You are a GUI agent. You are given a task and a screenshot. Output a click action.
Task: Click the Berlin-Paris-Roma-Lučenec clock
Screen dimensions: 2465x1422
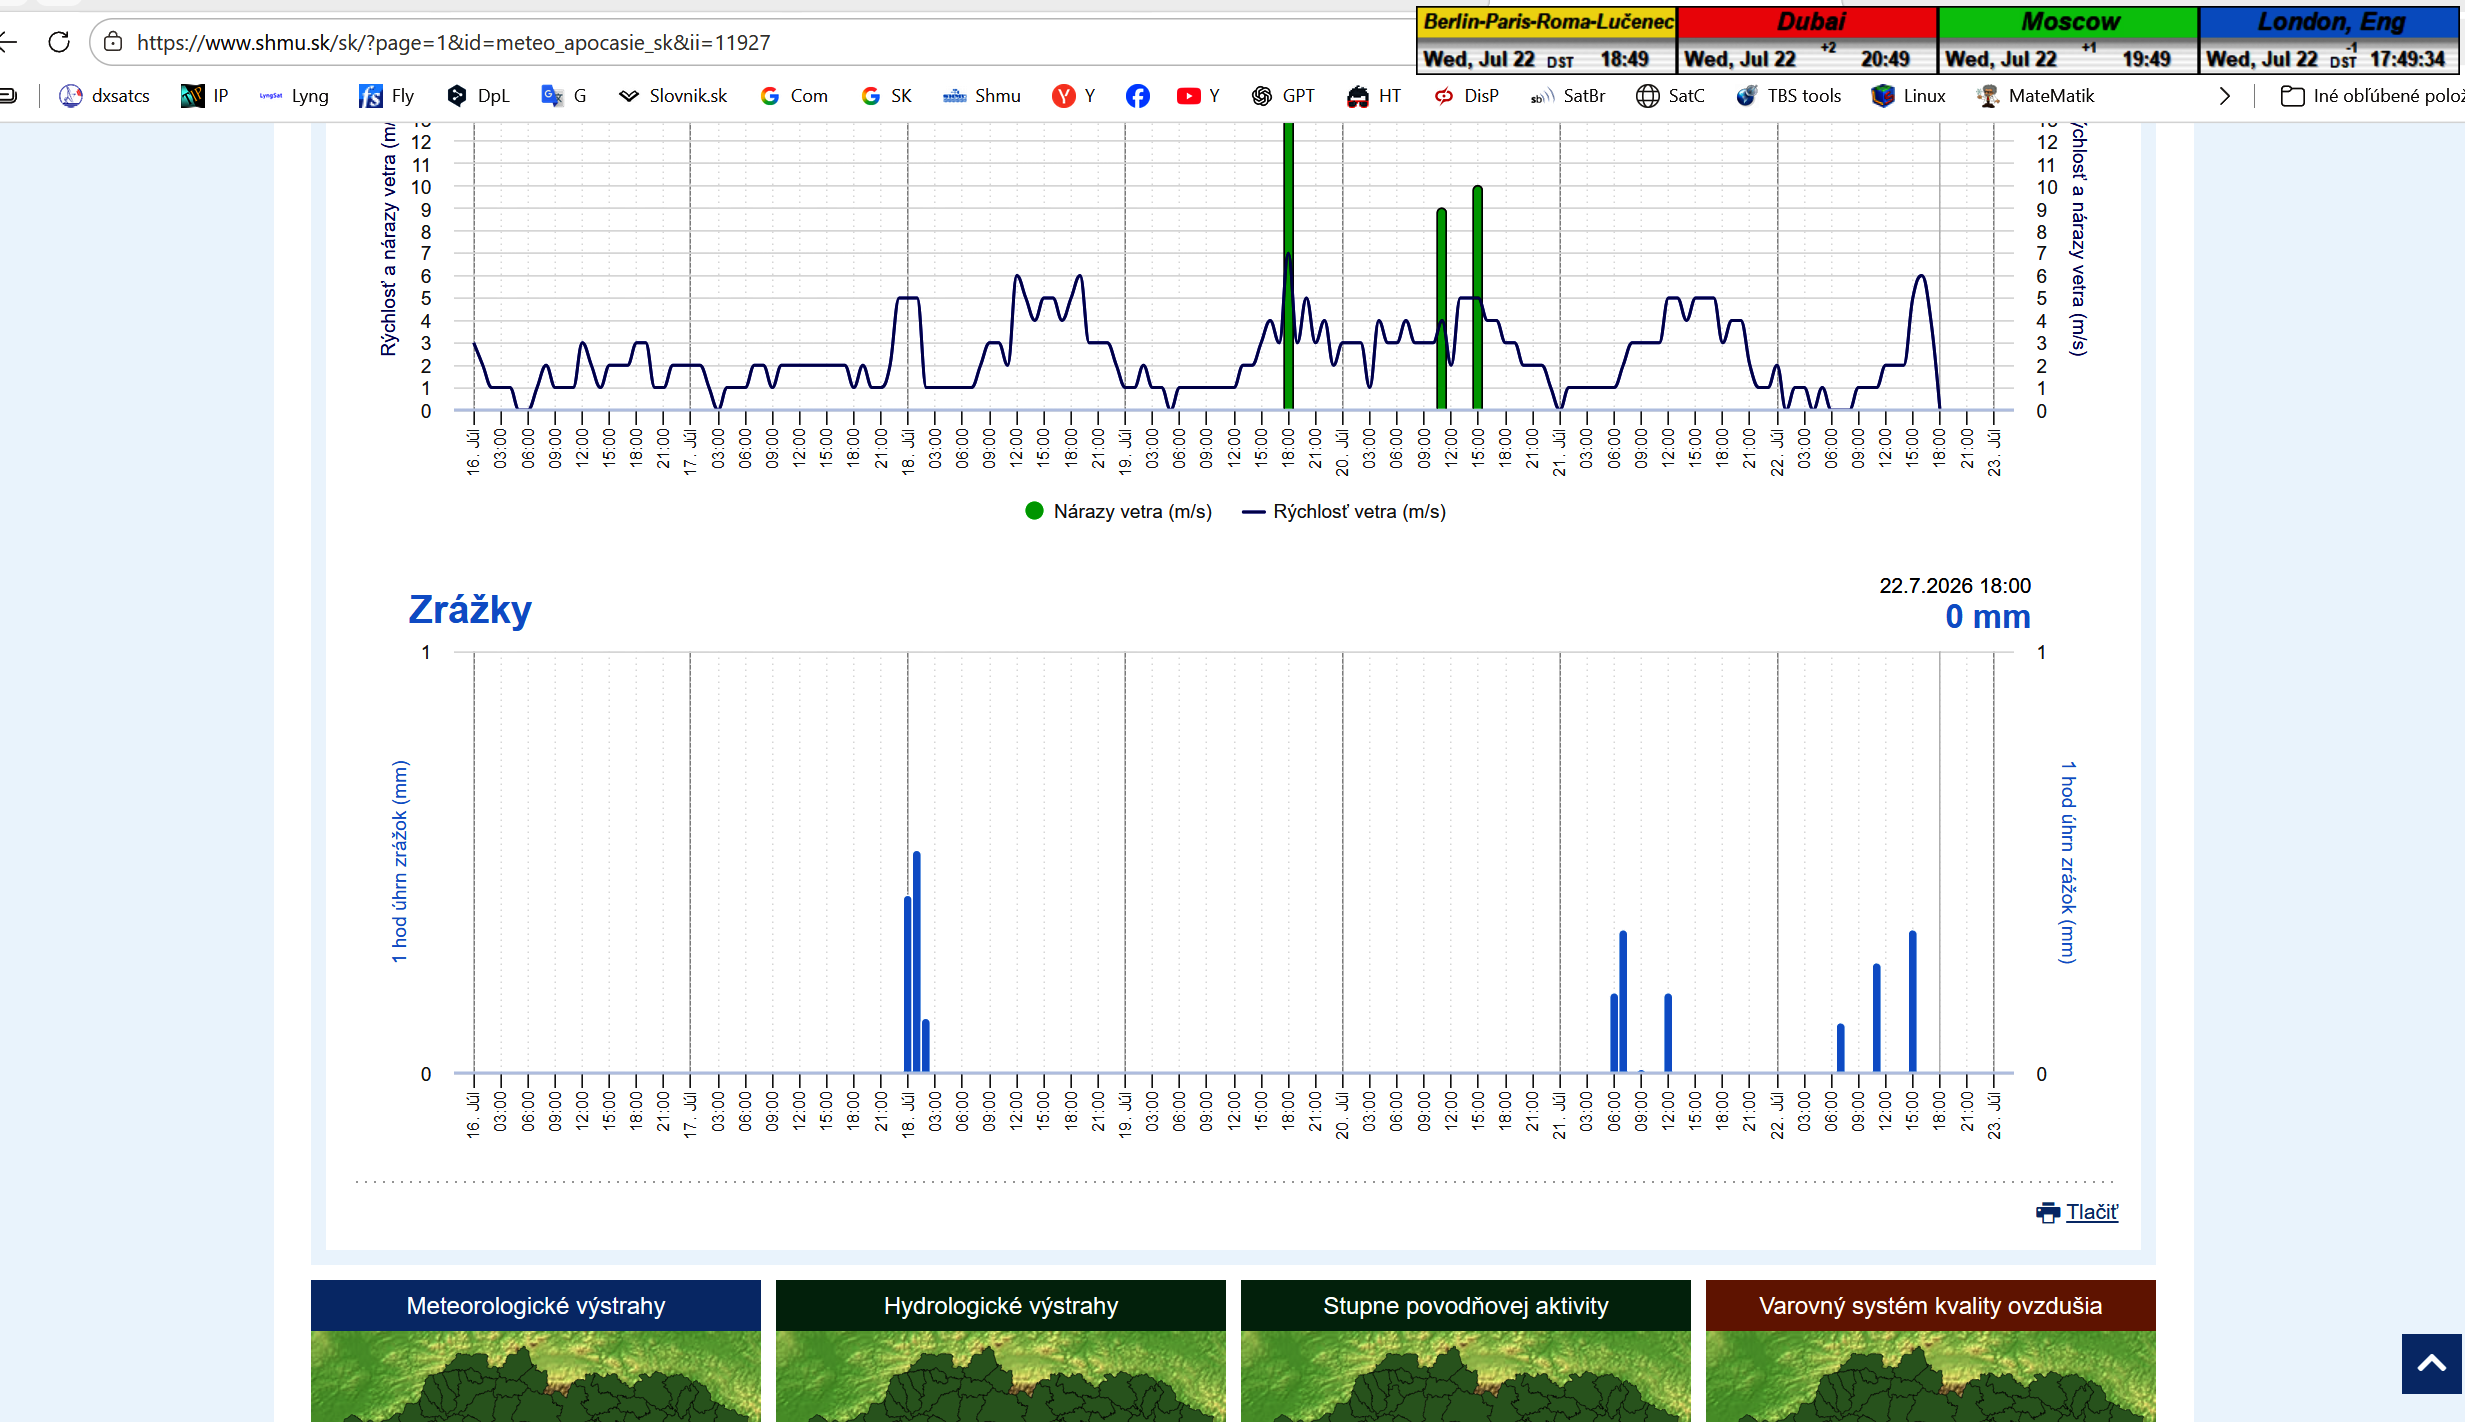click(1547, 40)
